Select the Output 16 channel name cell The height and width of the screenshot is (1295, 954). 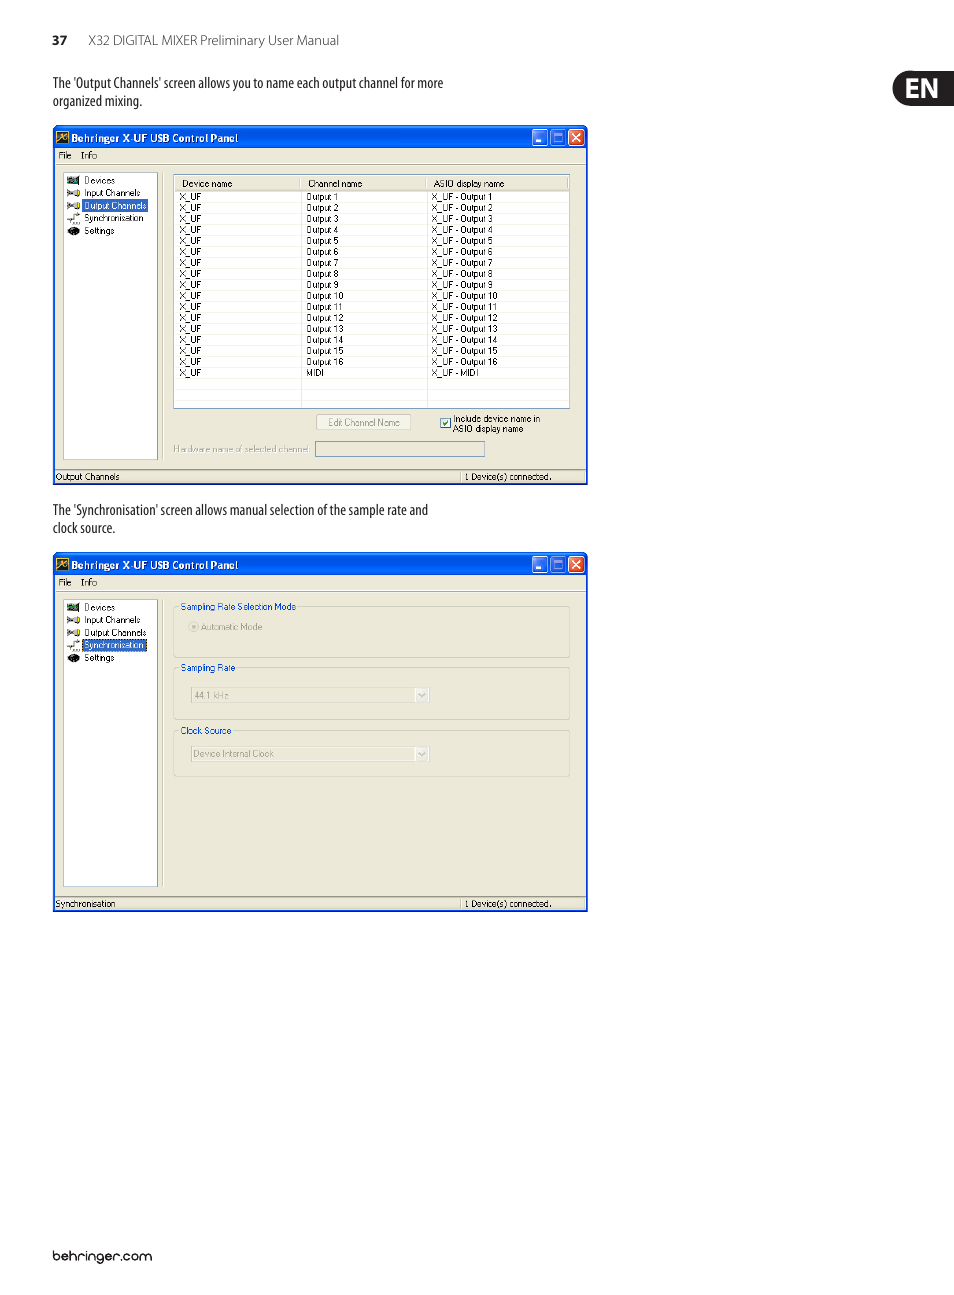point(325,362)
